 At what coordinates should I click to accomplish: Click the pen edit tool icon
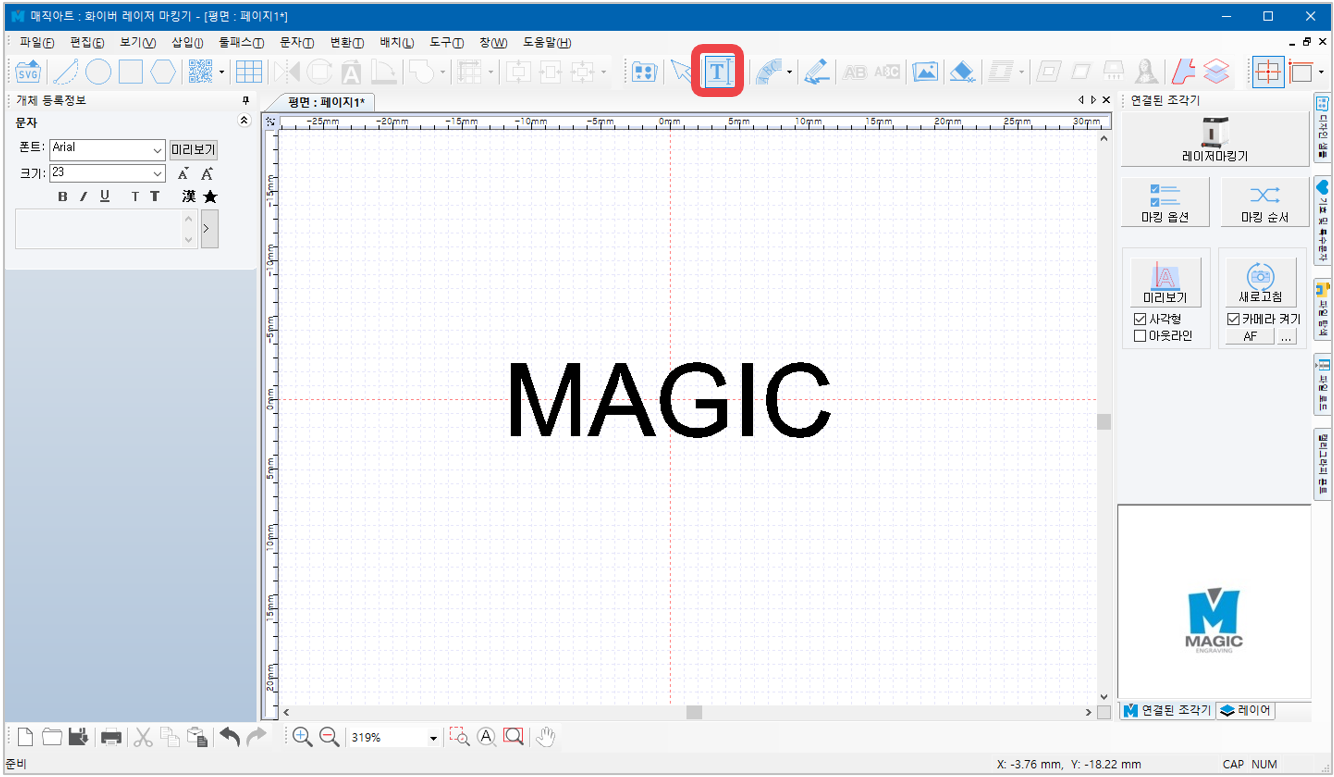click(x=816, y=72)
